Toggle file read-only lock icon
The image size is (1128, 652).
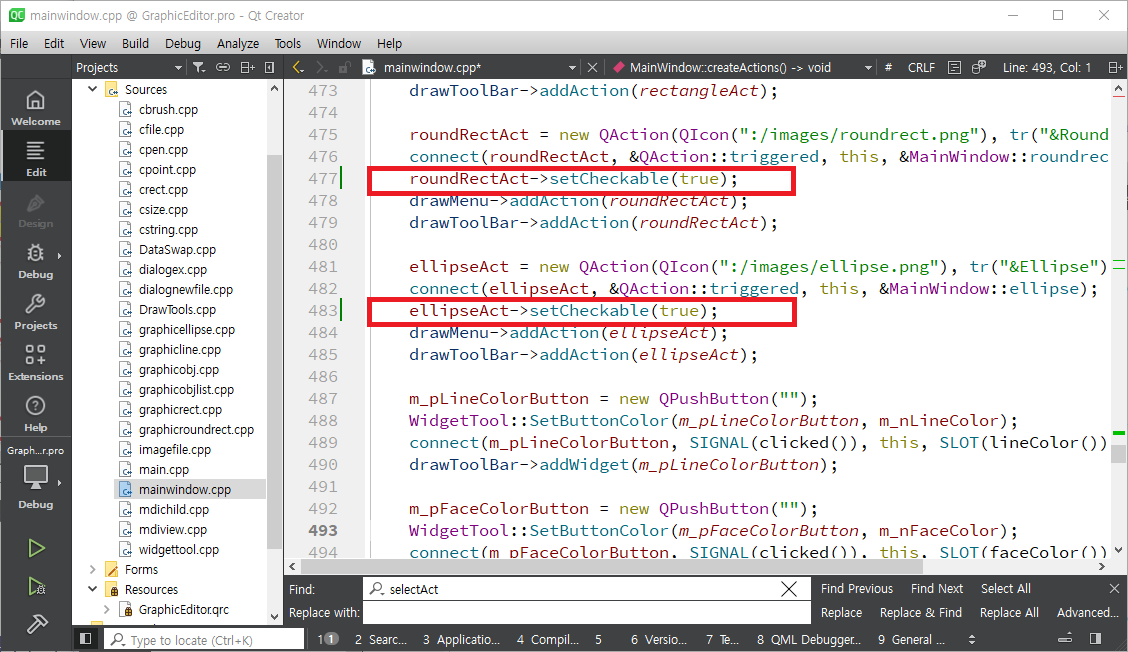click(x=345, y=68)
